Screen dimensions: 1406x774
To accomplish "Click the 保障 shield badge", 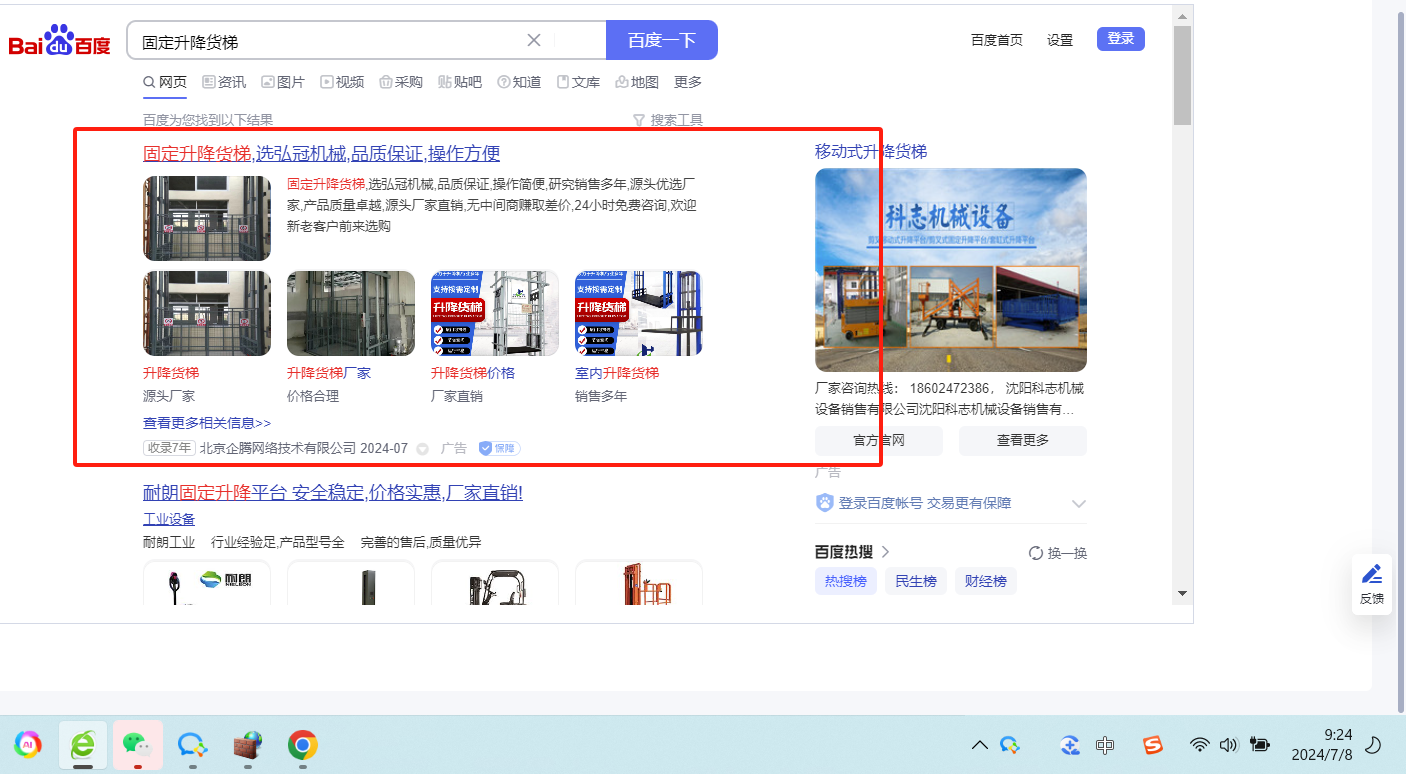I will (x=499, y=448).
